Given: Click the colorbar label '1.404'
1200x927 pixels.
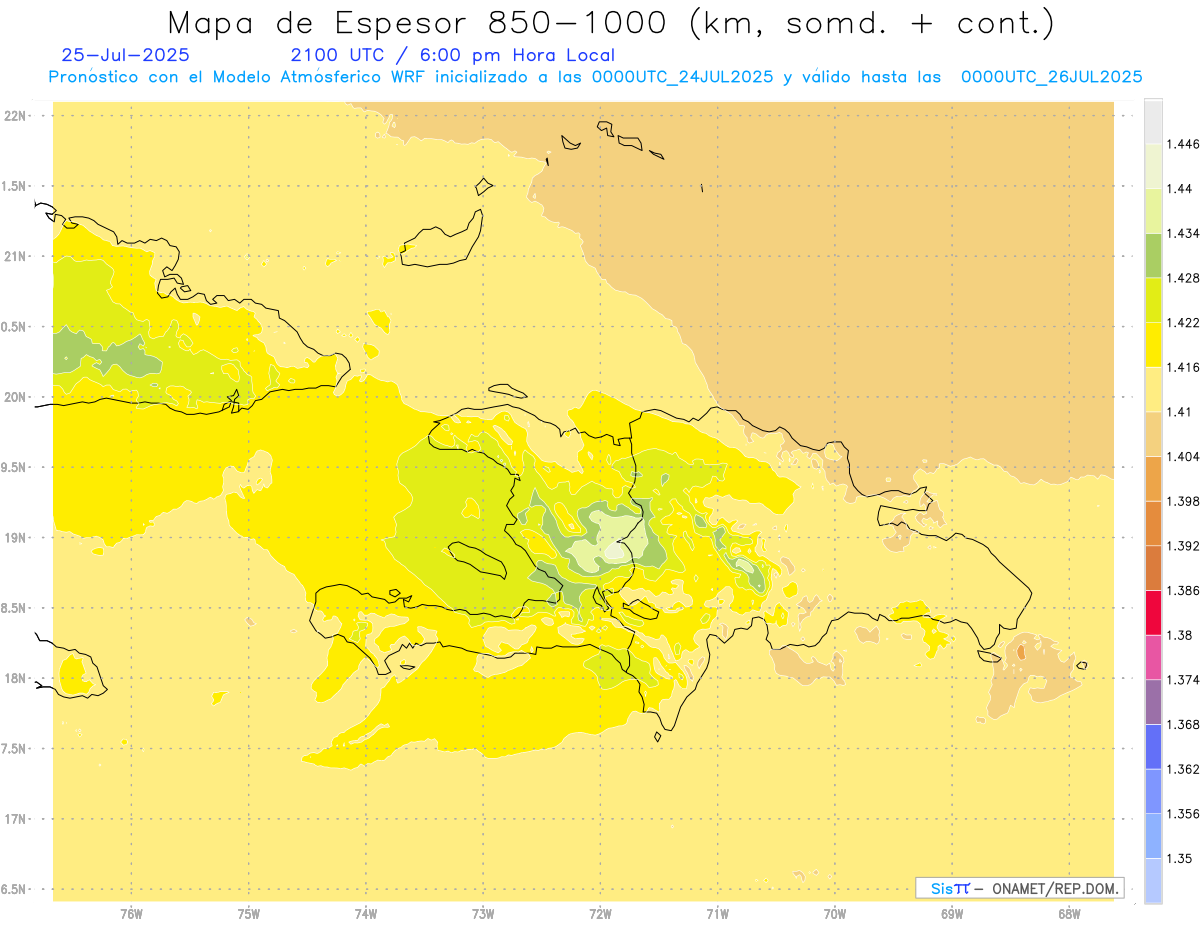Looking at the screenshot, I should pos(1182,456).
